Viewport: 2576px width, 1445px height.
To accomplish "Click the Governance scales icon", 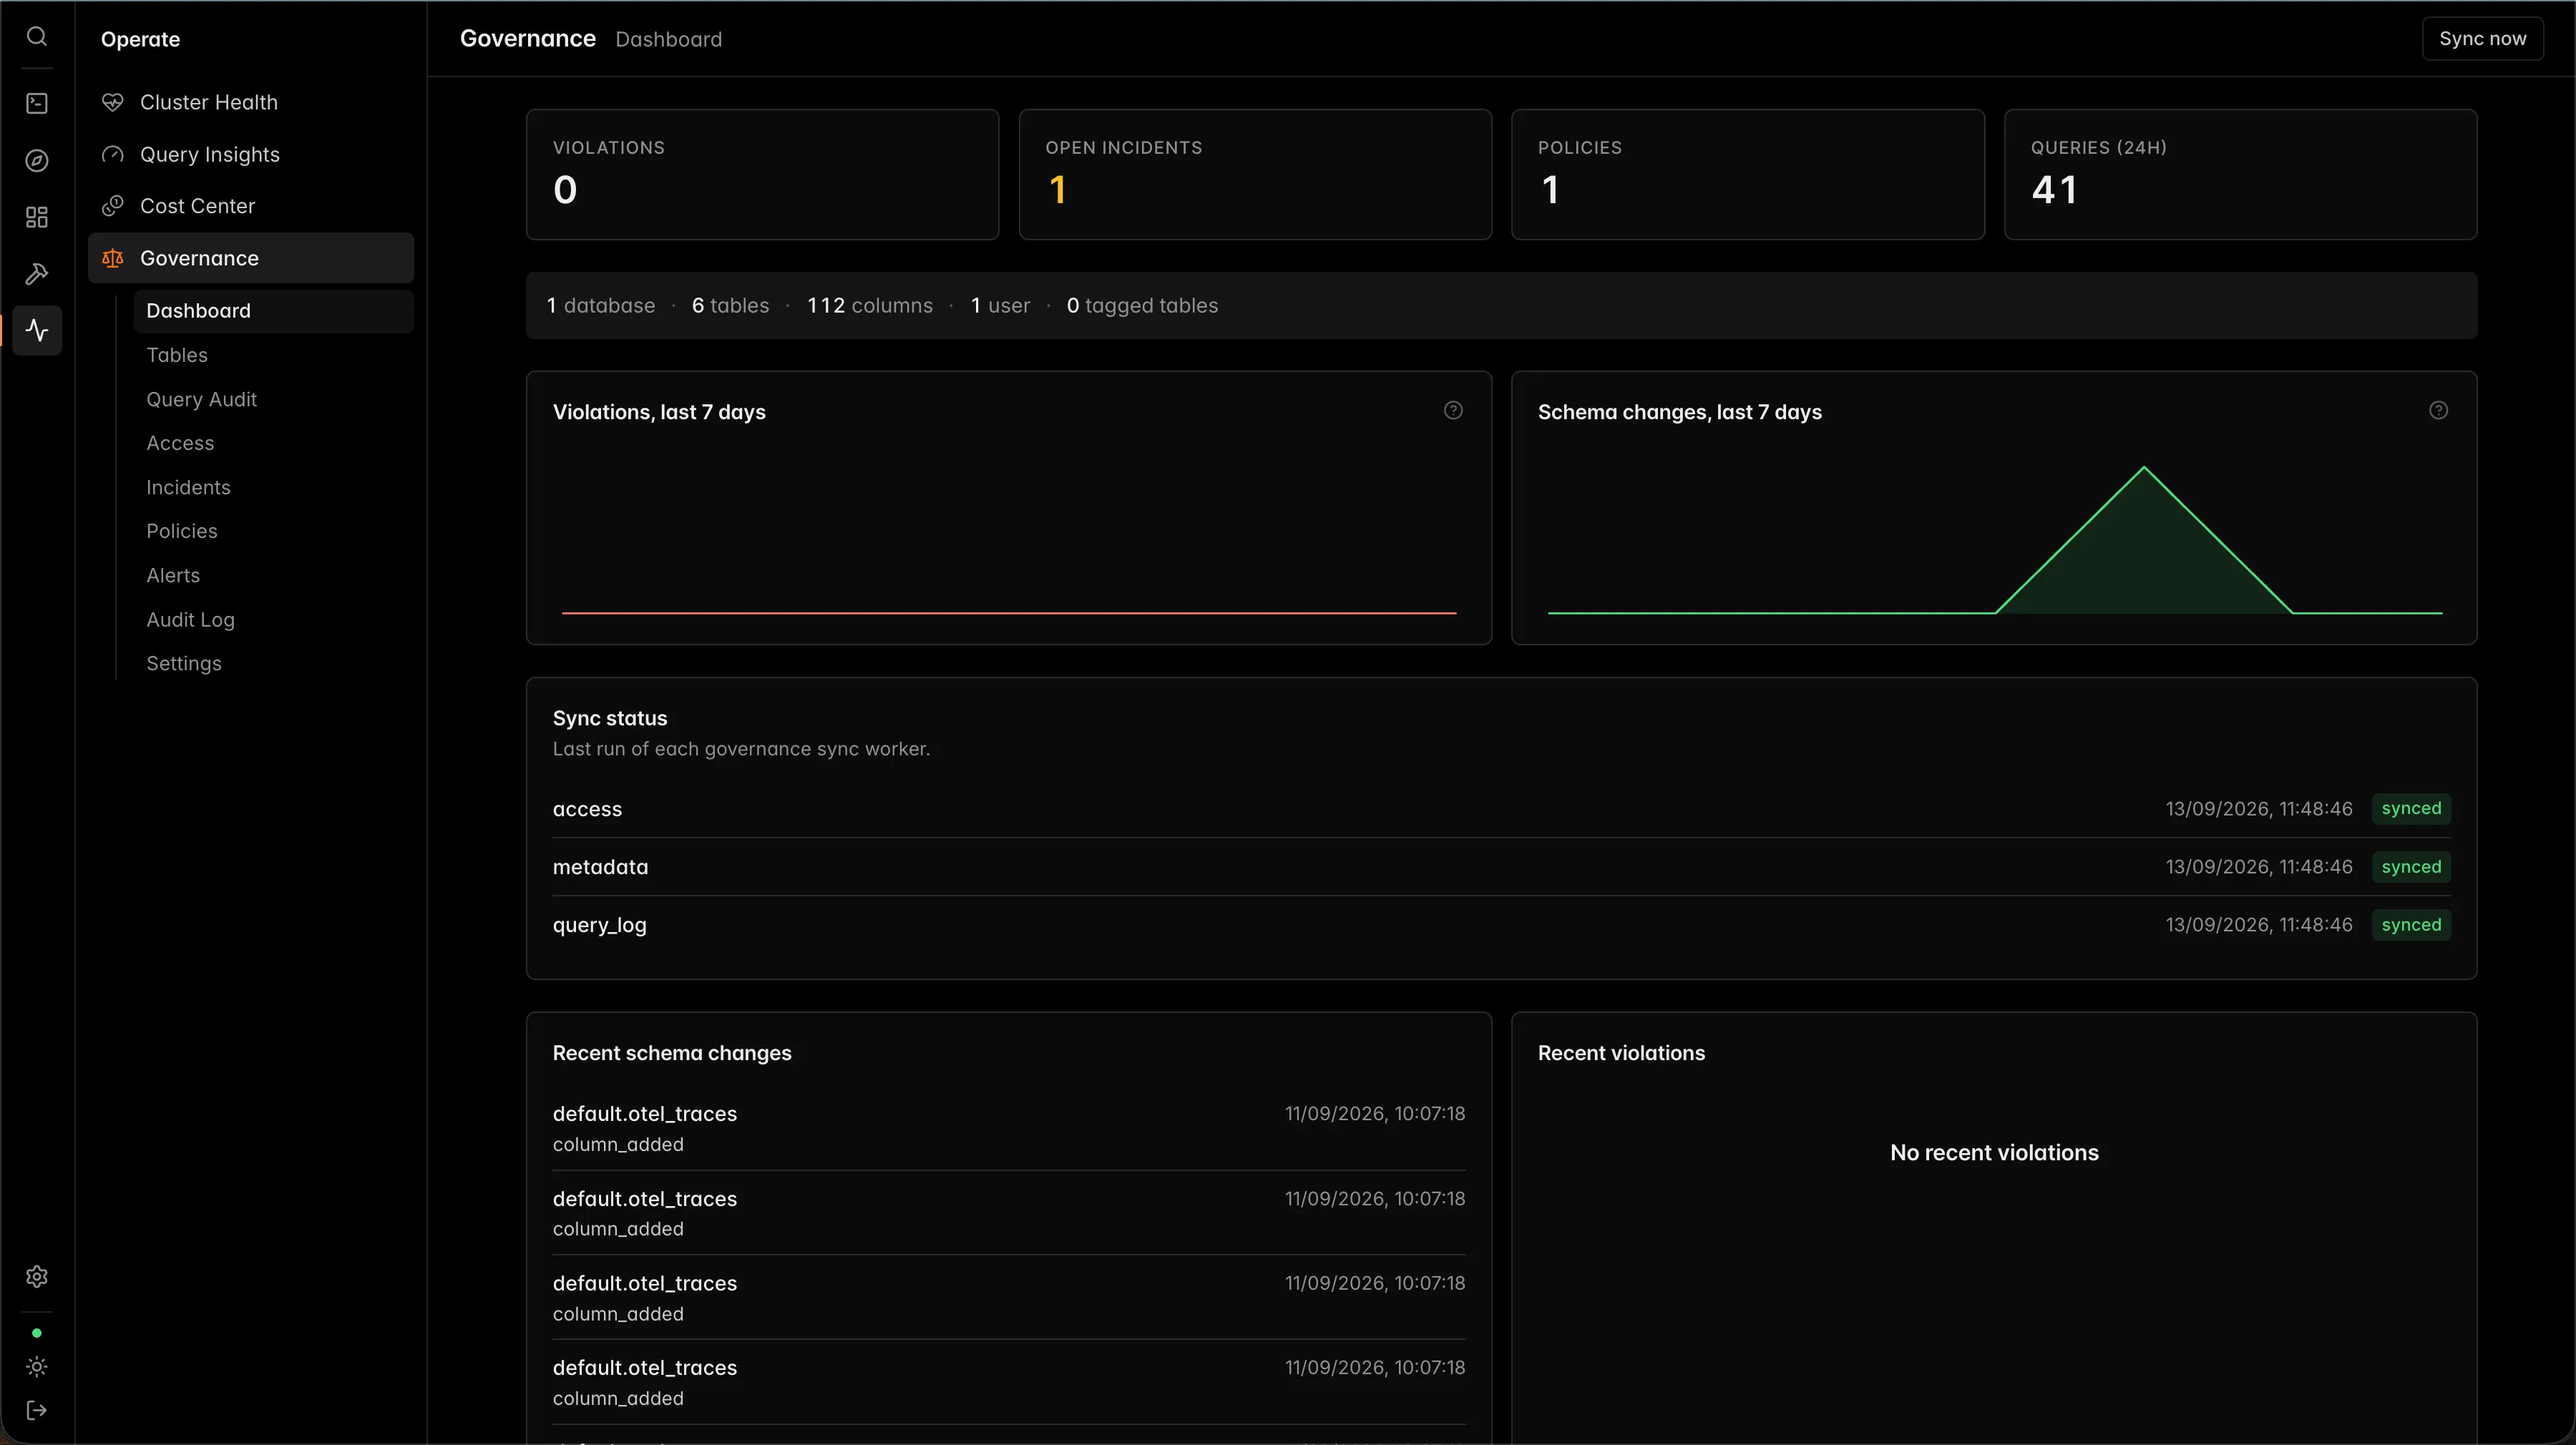I will coord(113,258).
